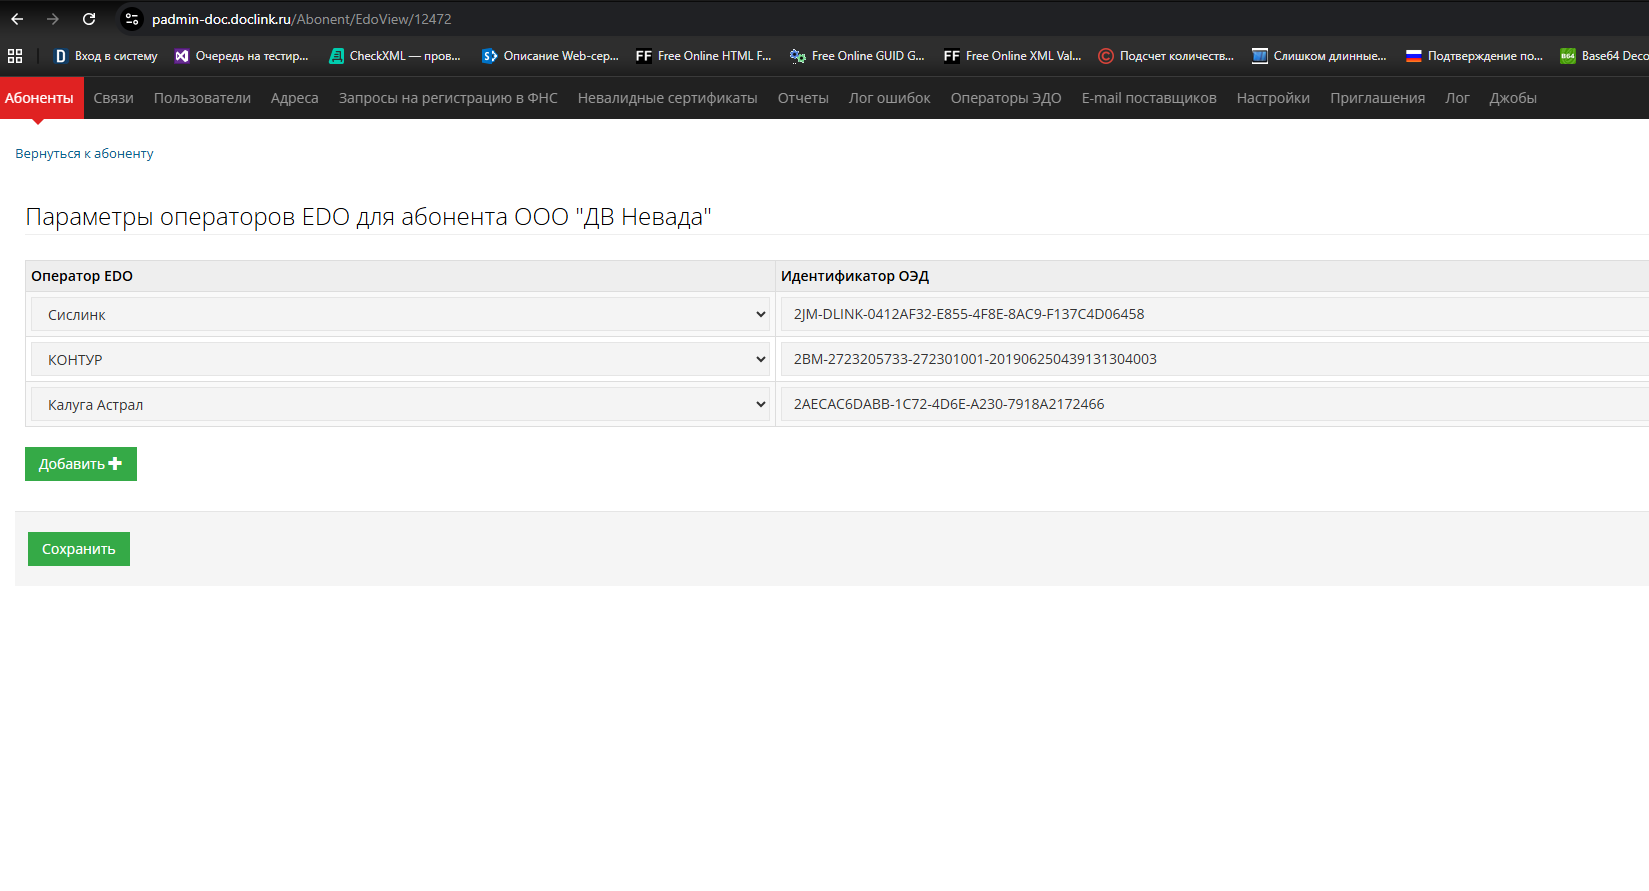Click the 2JM-DLINK identifier field

tap(1215, 314)
